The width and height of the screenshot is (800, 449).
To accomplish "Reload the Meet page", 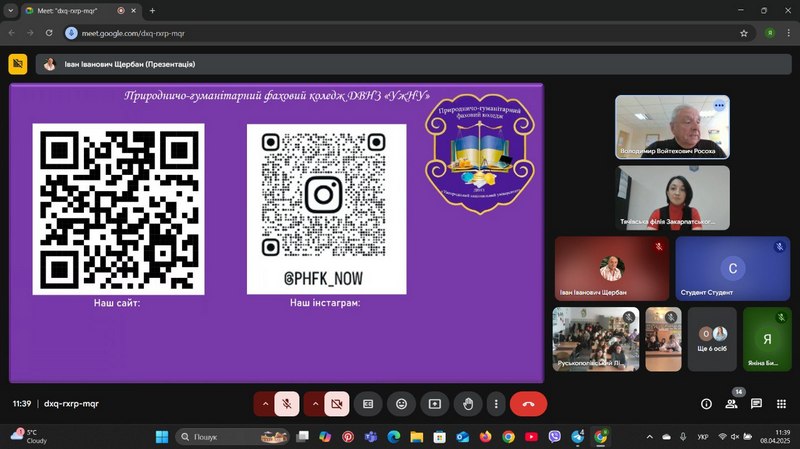I will (x=49, y=33).
